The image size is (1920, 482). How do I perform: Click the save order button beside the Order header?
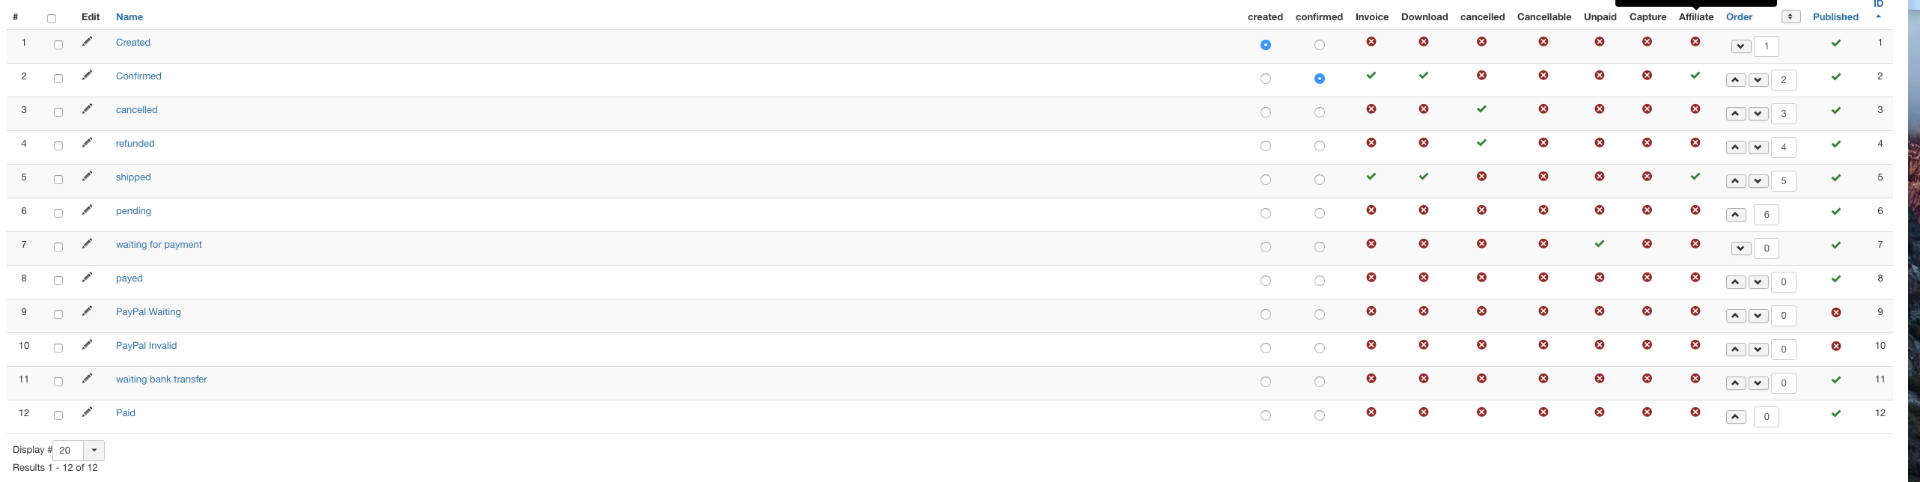coord(1791,17)
